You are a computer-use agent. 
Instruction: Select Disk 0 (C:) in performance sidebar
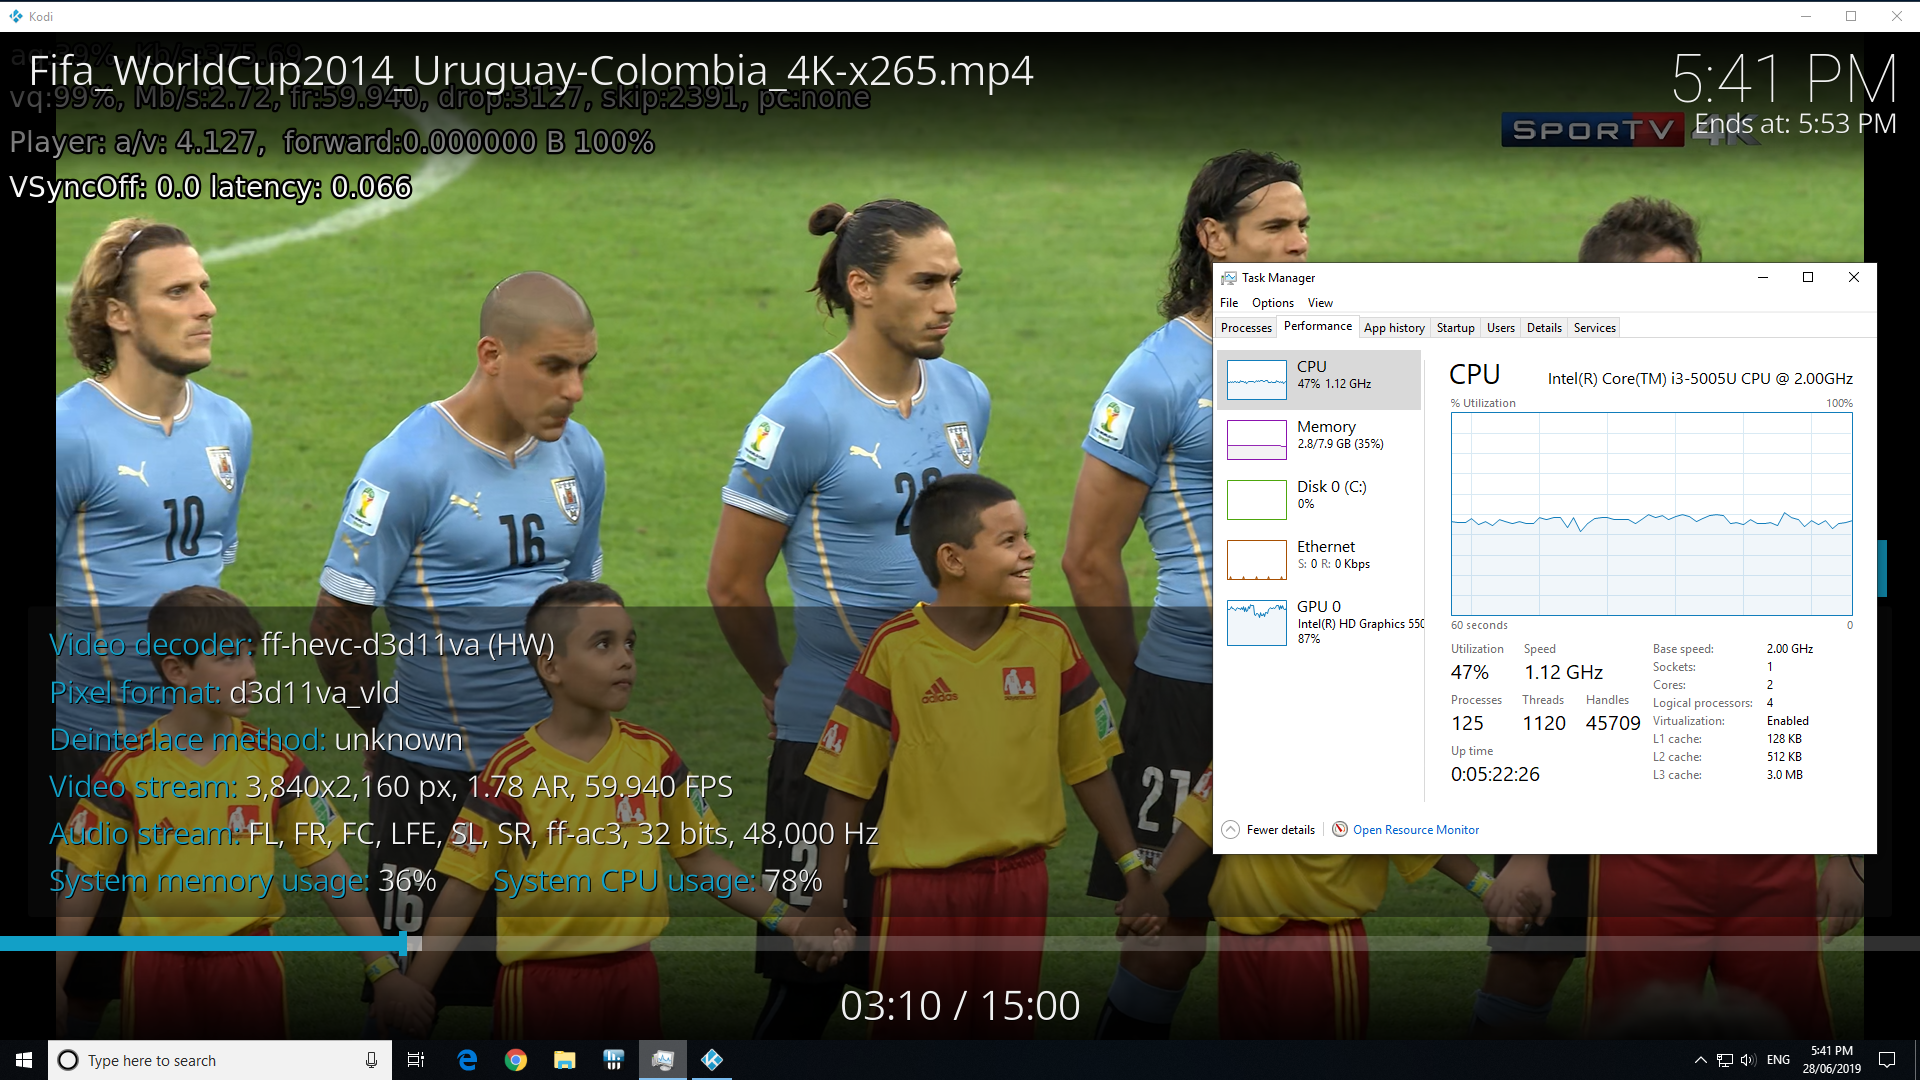tap(1319, 500)
